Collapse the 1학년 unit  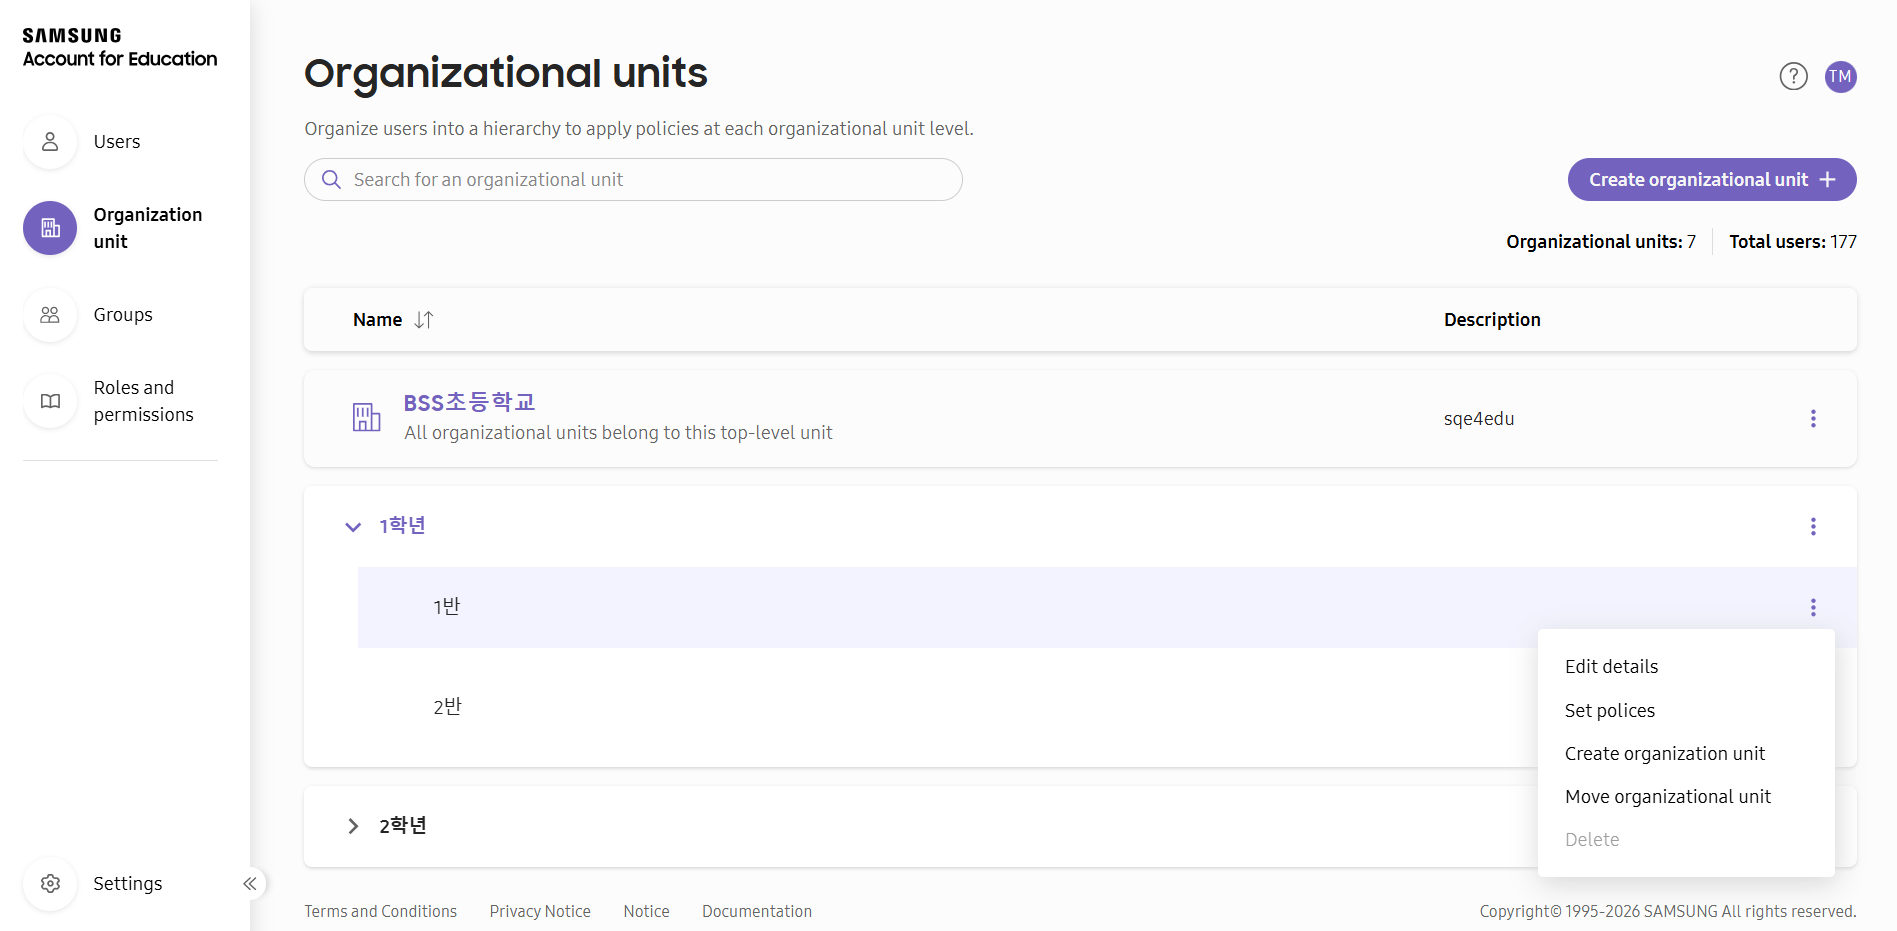(x=353, y=526)
